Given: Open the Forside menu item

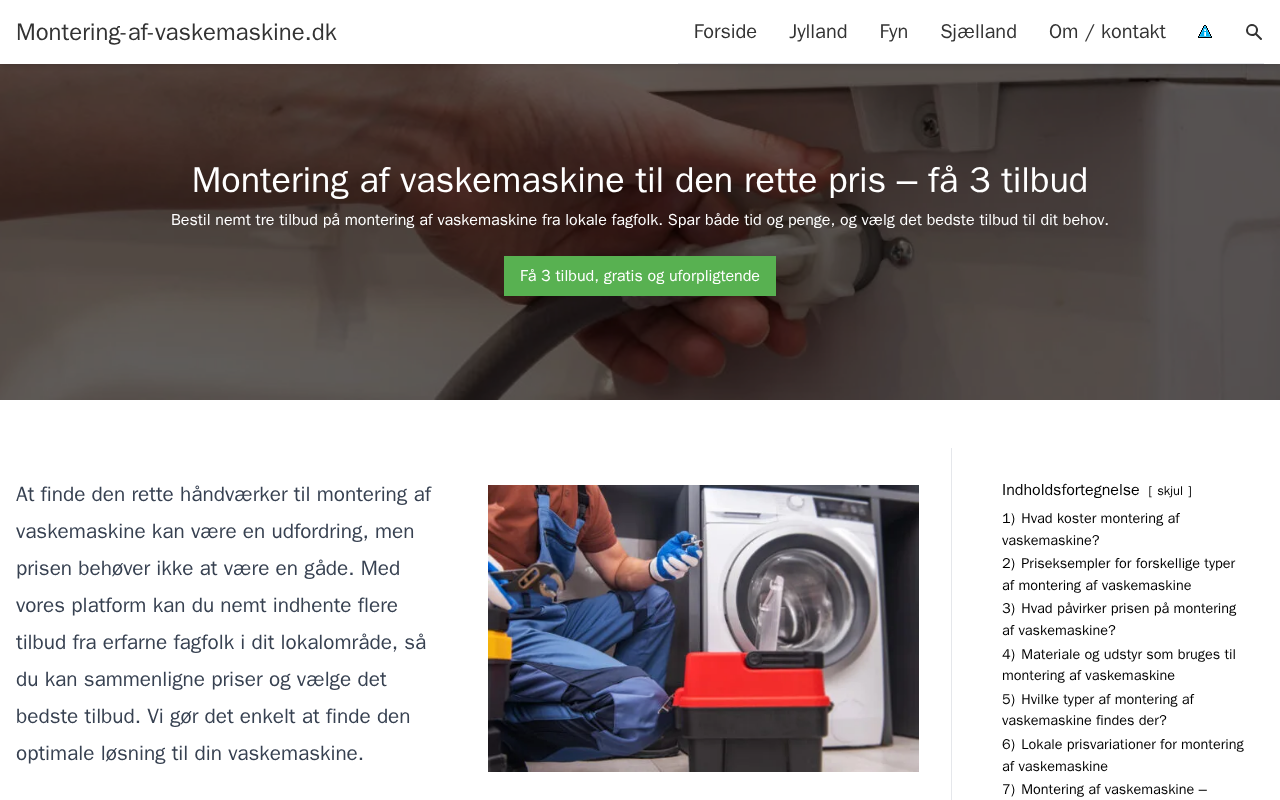Looking at the screenshot, I should pyautogui.click(x=725, y=32).
